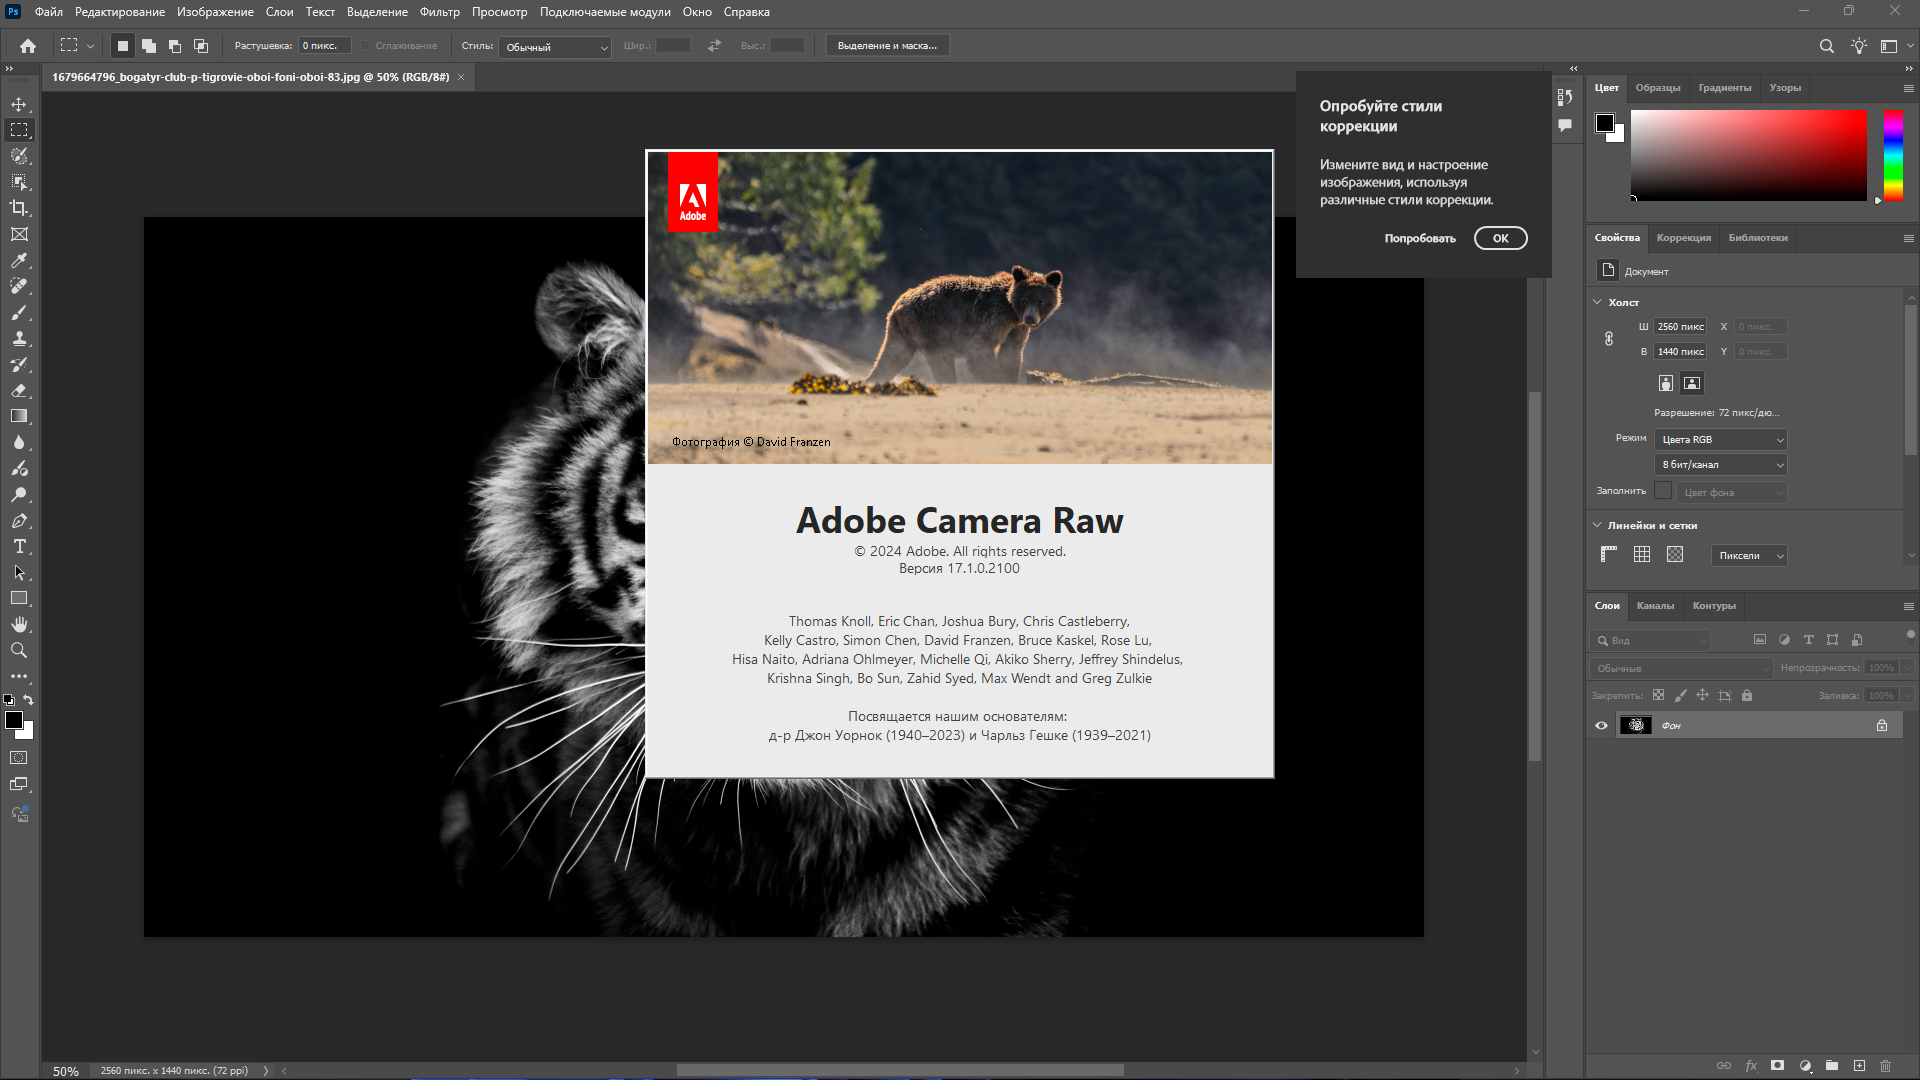Screen dimensions: 1920x1080
Task: Click trash icon to delete layer
Action: 1885,1066
